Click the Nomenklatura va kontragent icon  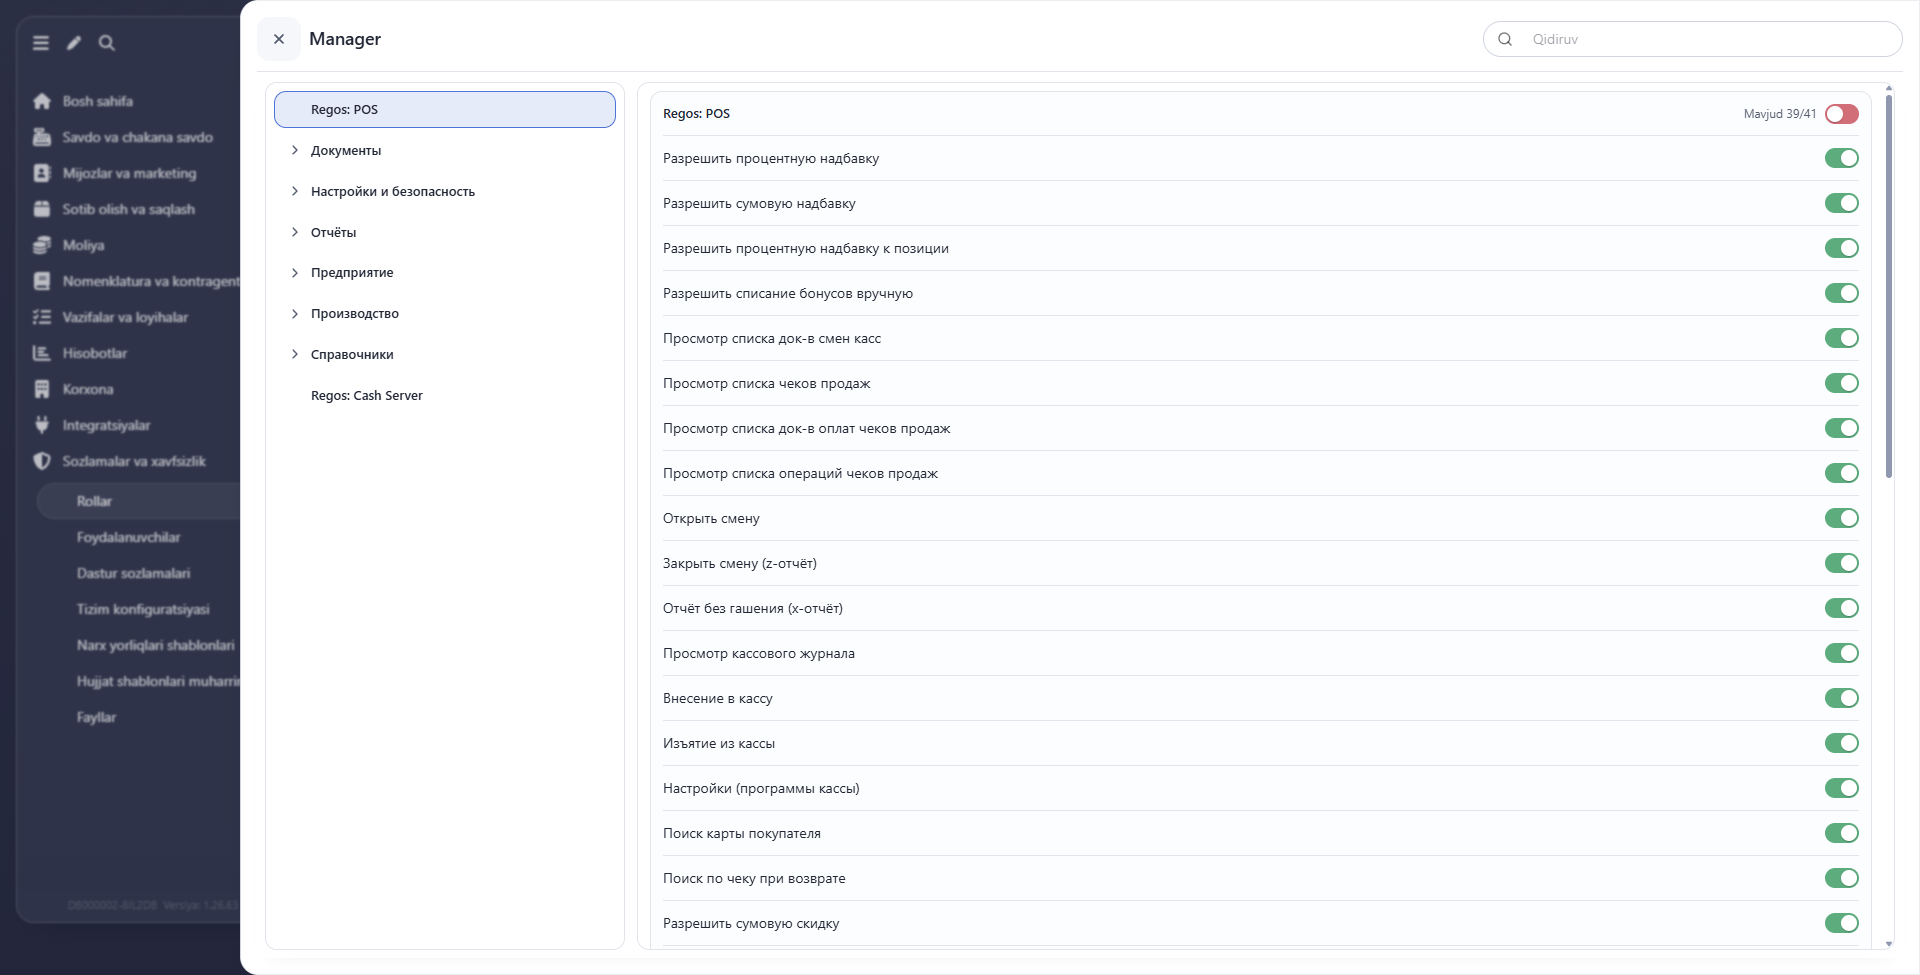pos(42,281)
